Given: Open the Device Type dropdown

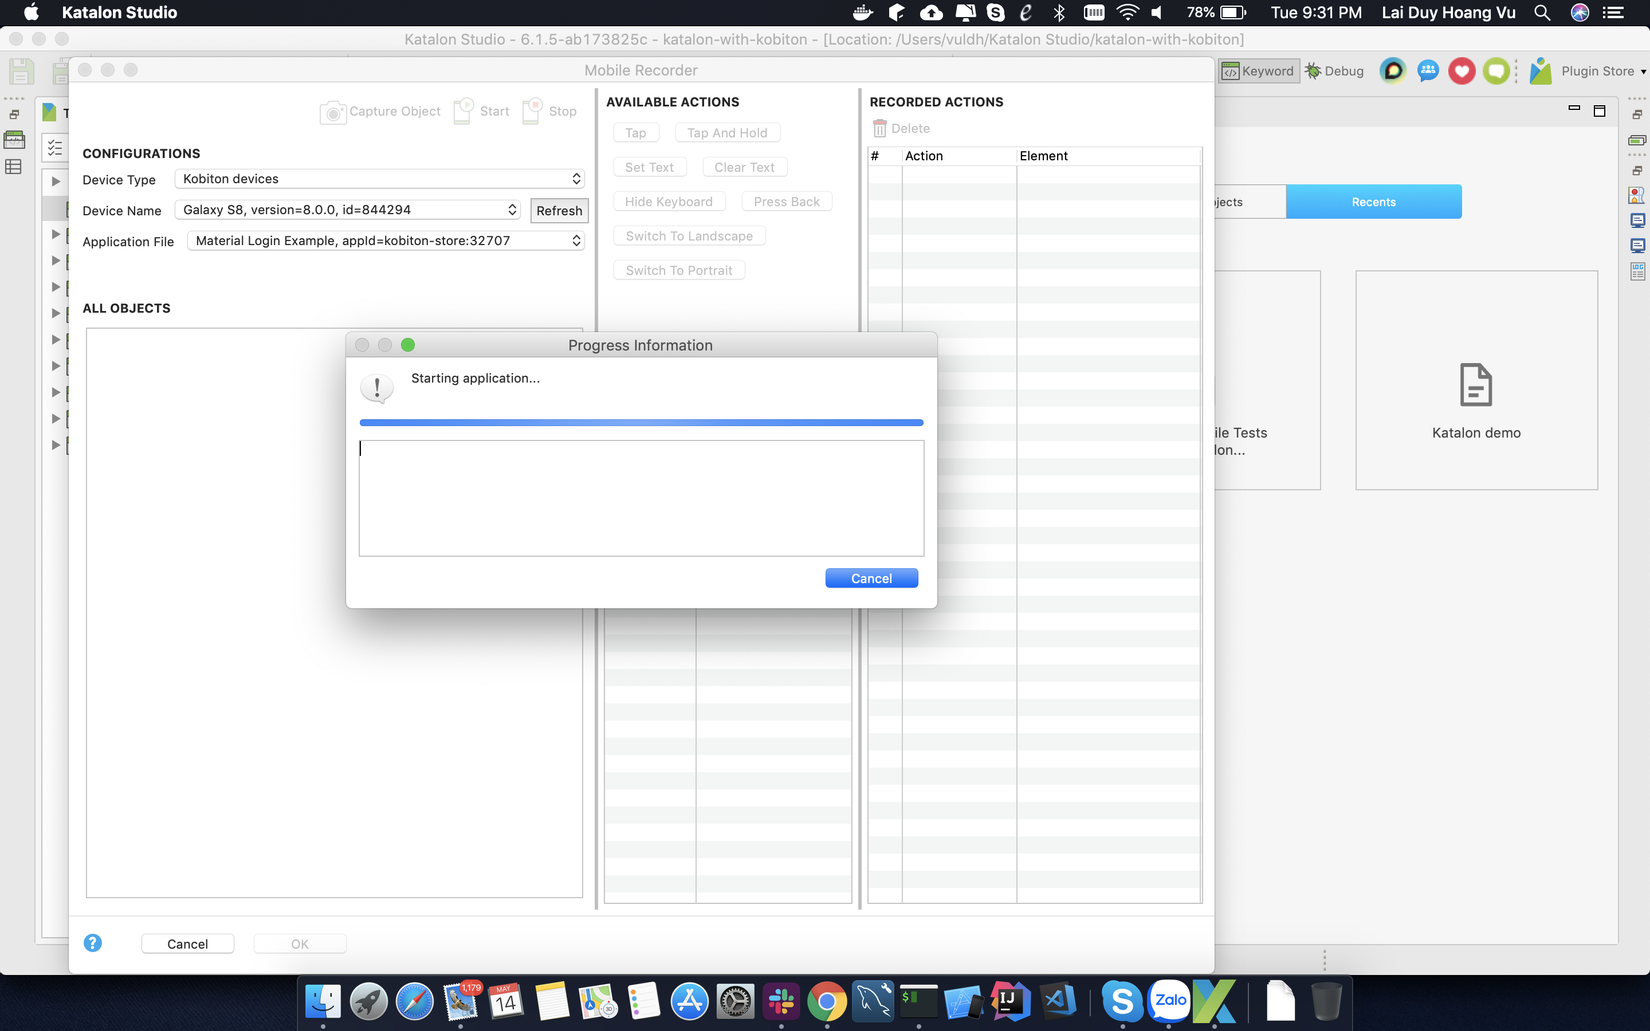Looking at the screenshot, I should (x=379, y=179).
